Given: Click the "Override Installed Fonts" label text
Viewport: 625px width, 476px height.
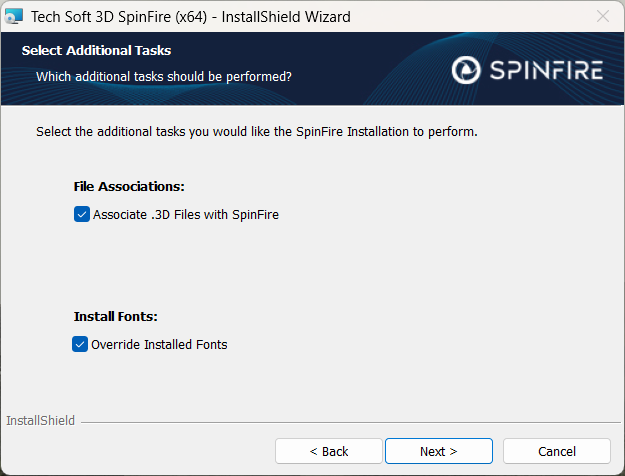Looking at the screenshot, I should pos(159,344).
